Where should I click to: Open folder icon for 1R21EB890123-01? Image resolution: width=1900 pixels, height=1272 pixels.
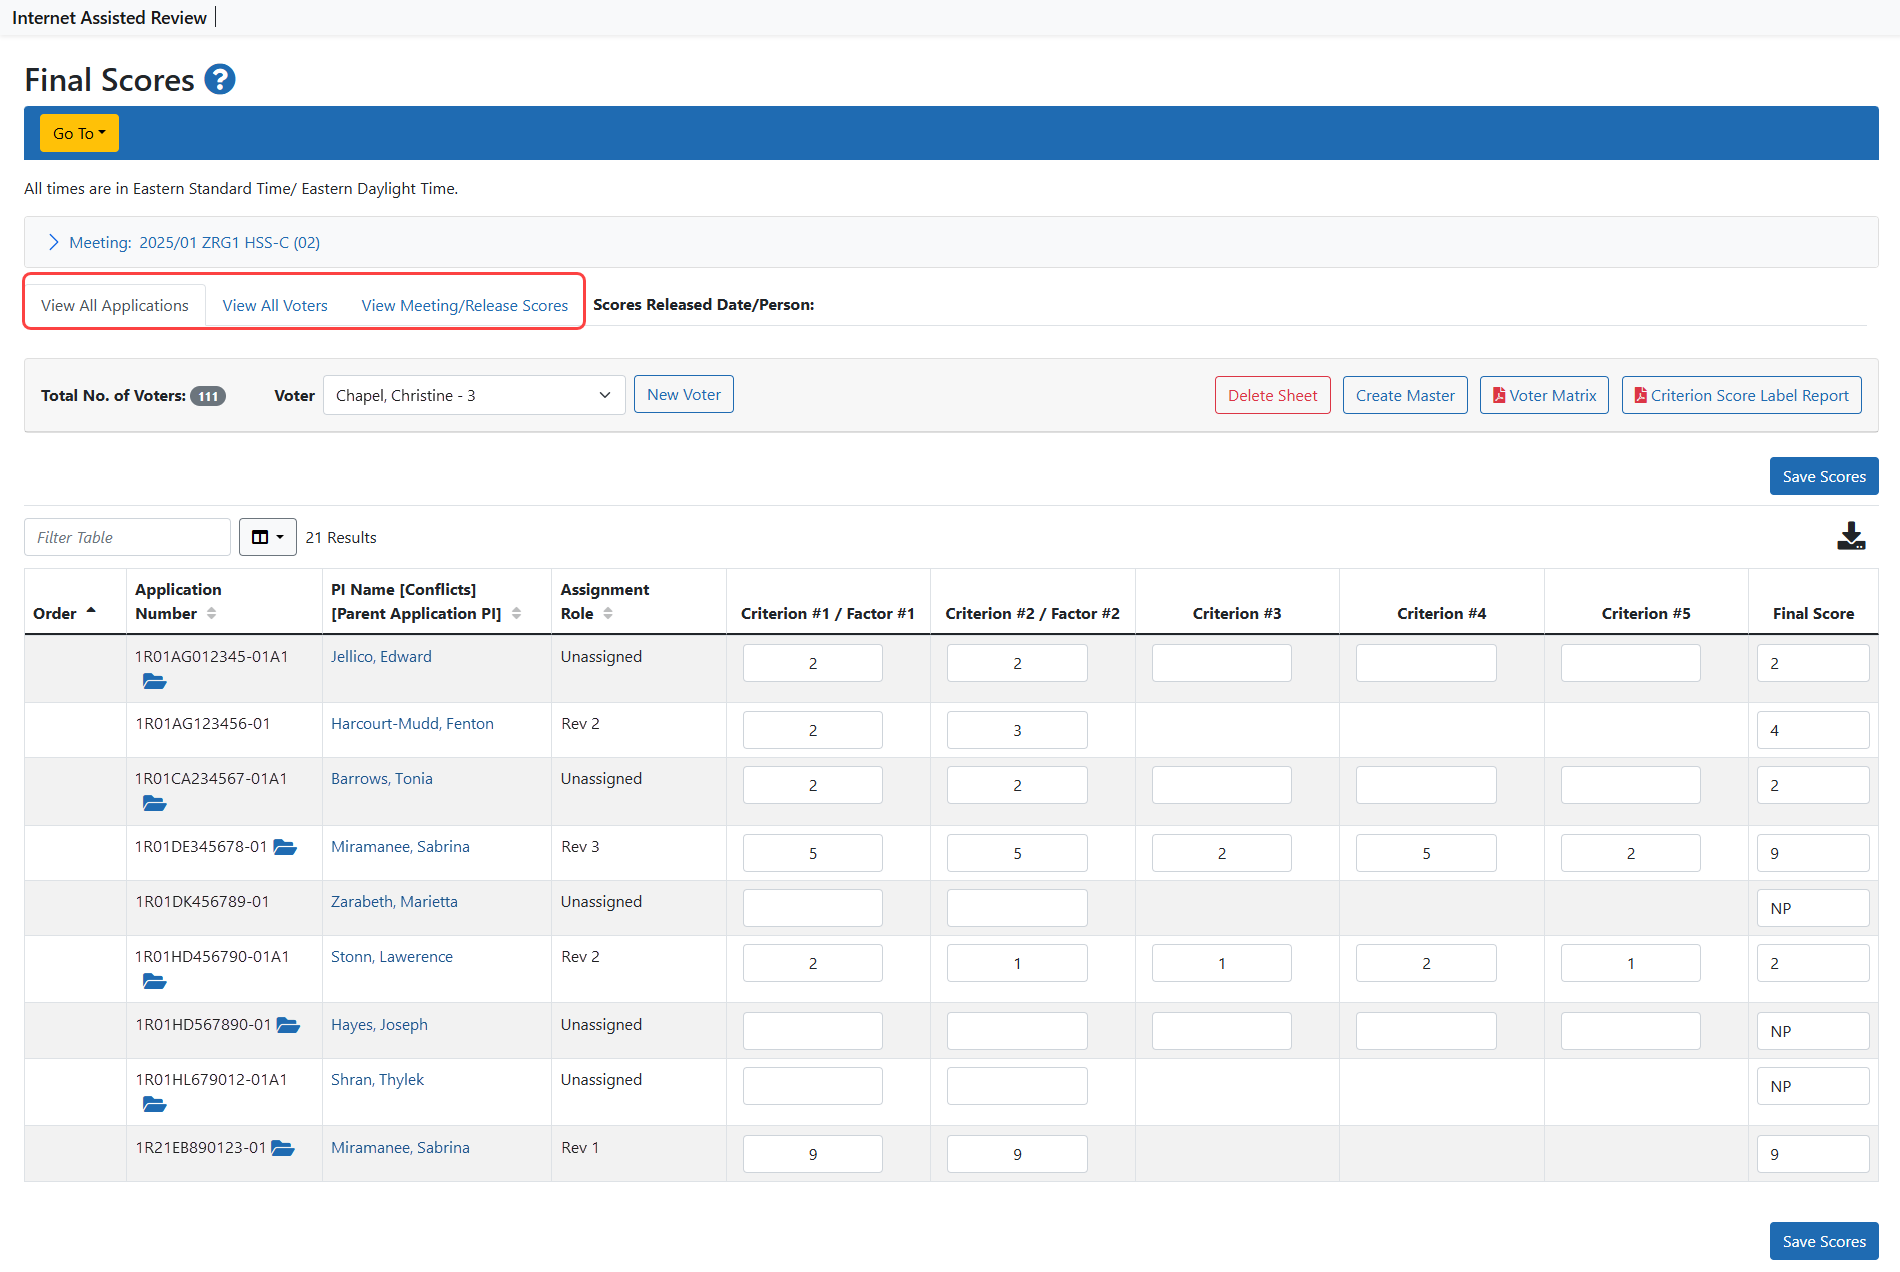coord(283,1148)
